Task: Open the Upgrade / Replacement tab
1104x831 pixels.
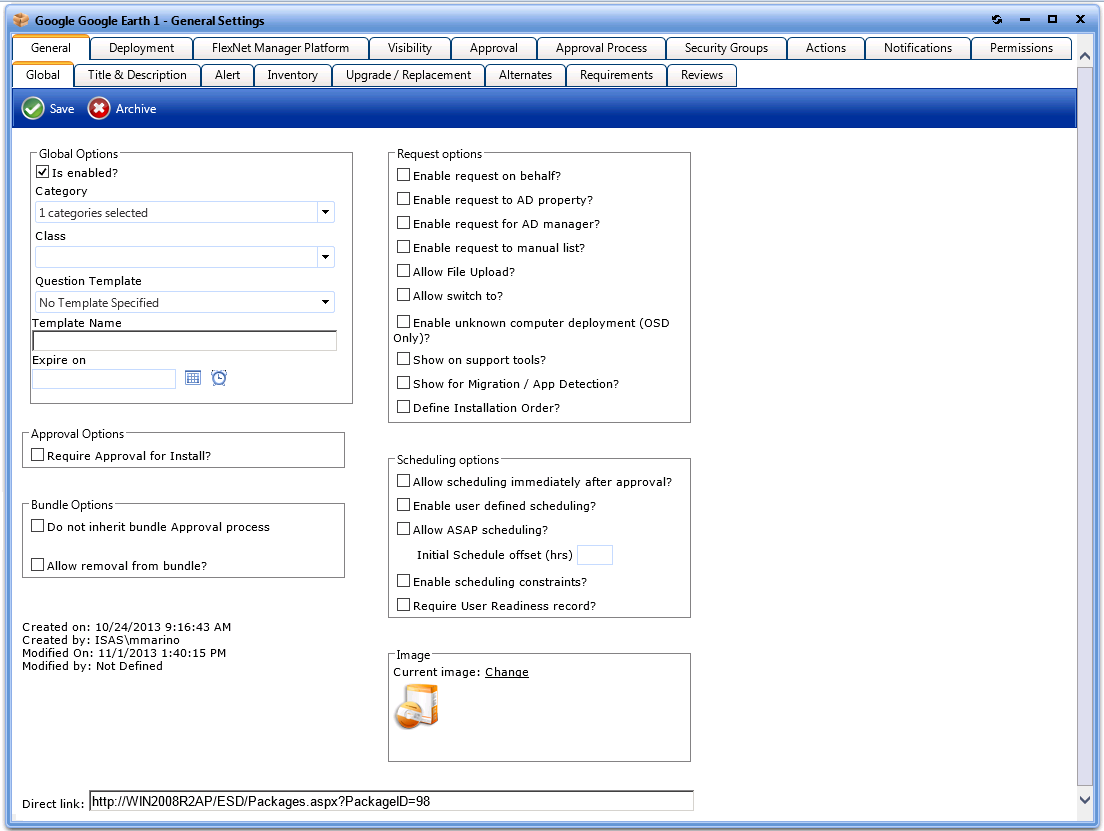Action: click(x=408, y=75)
